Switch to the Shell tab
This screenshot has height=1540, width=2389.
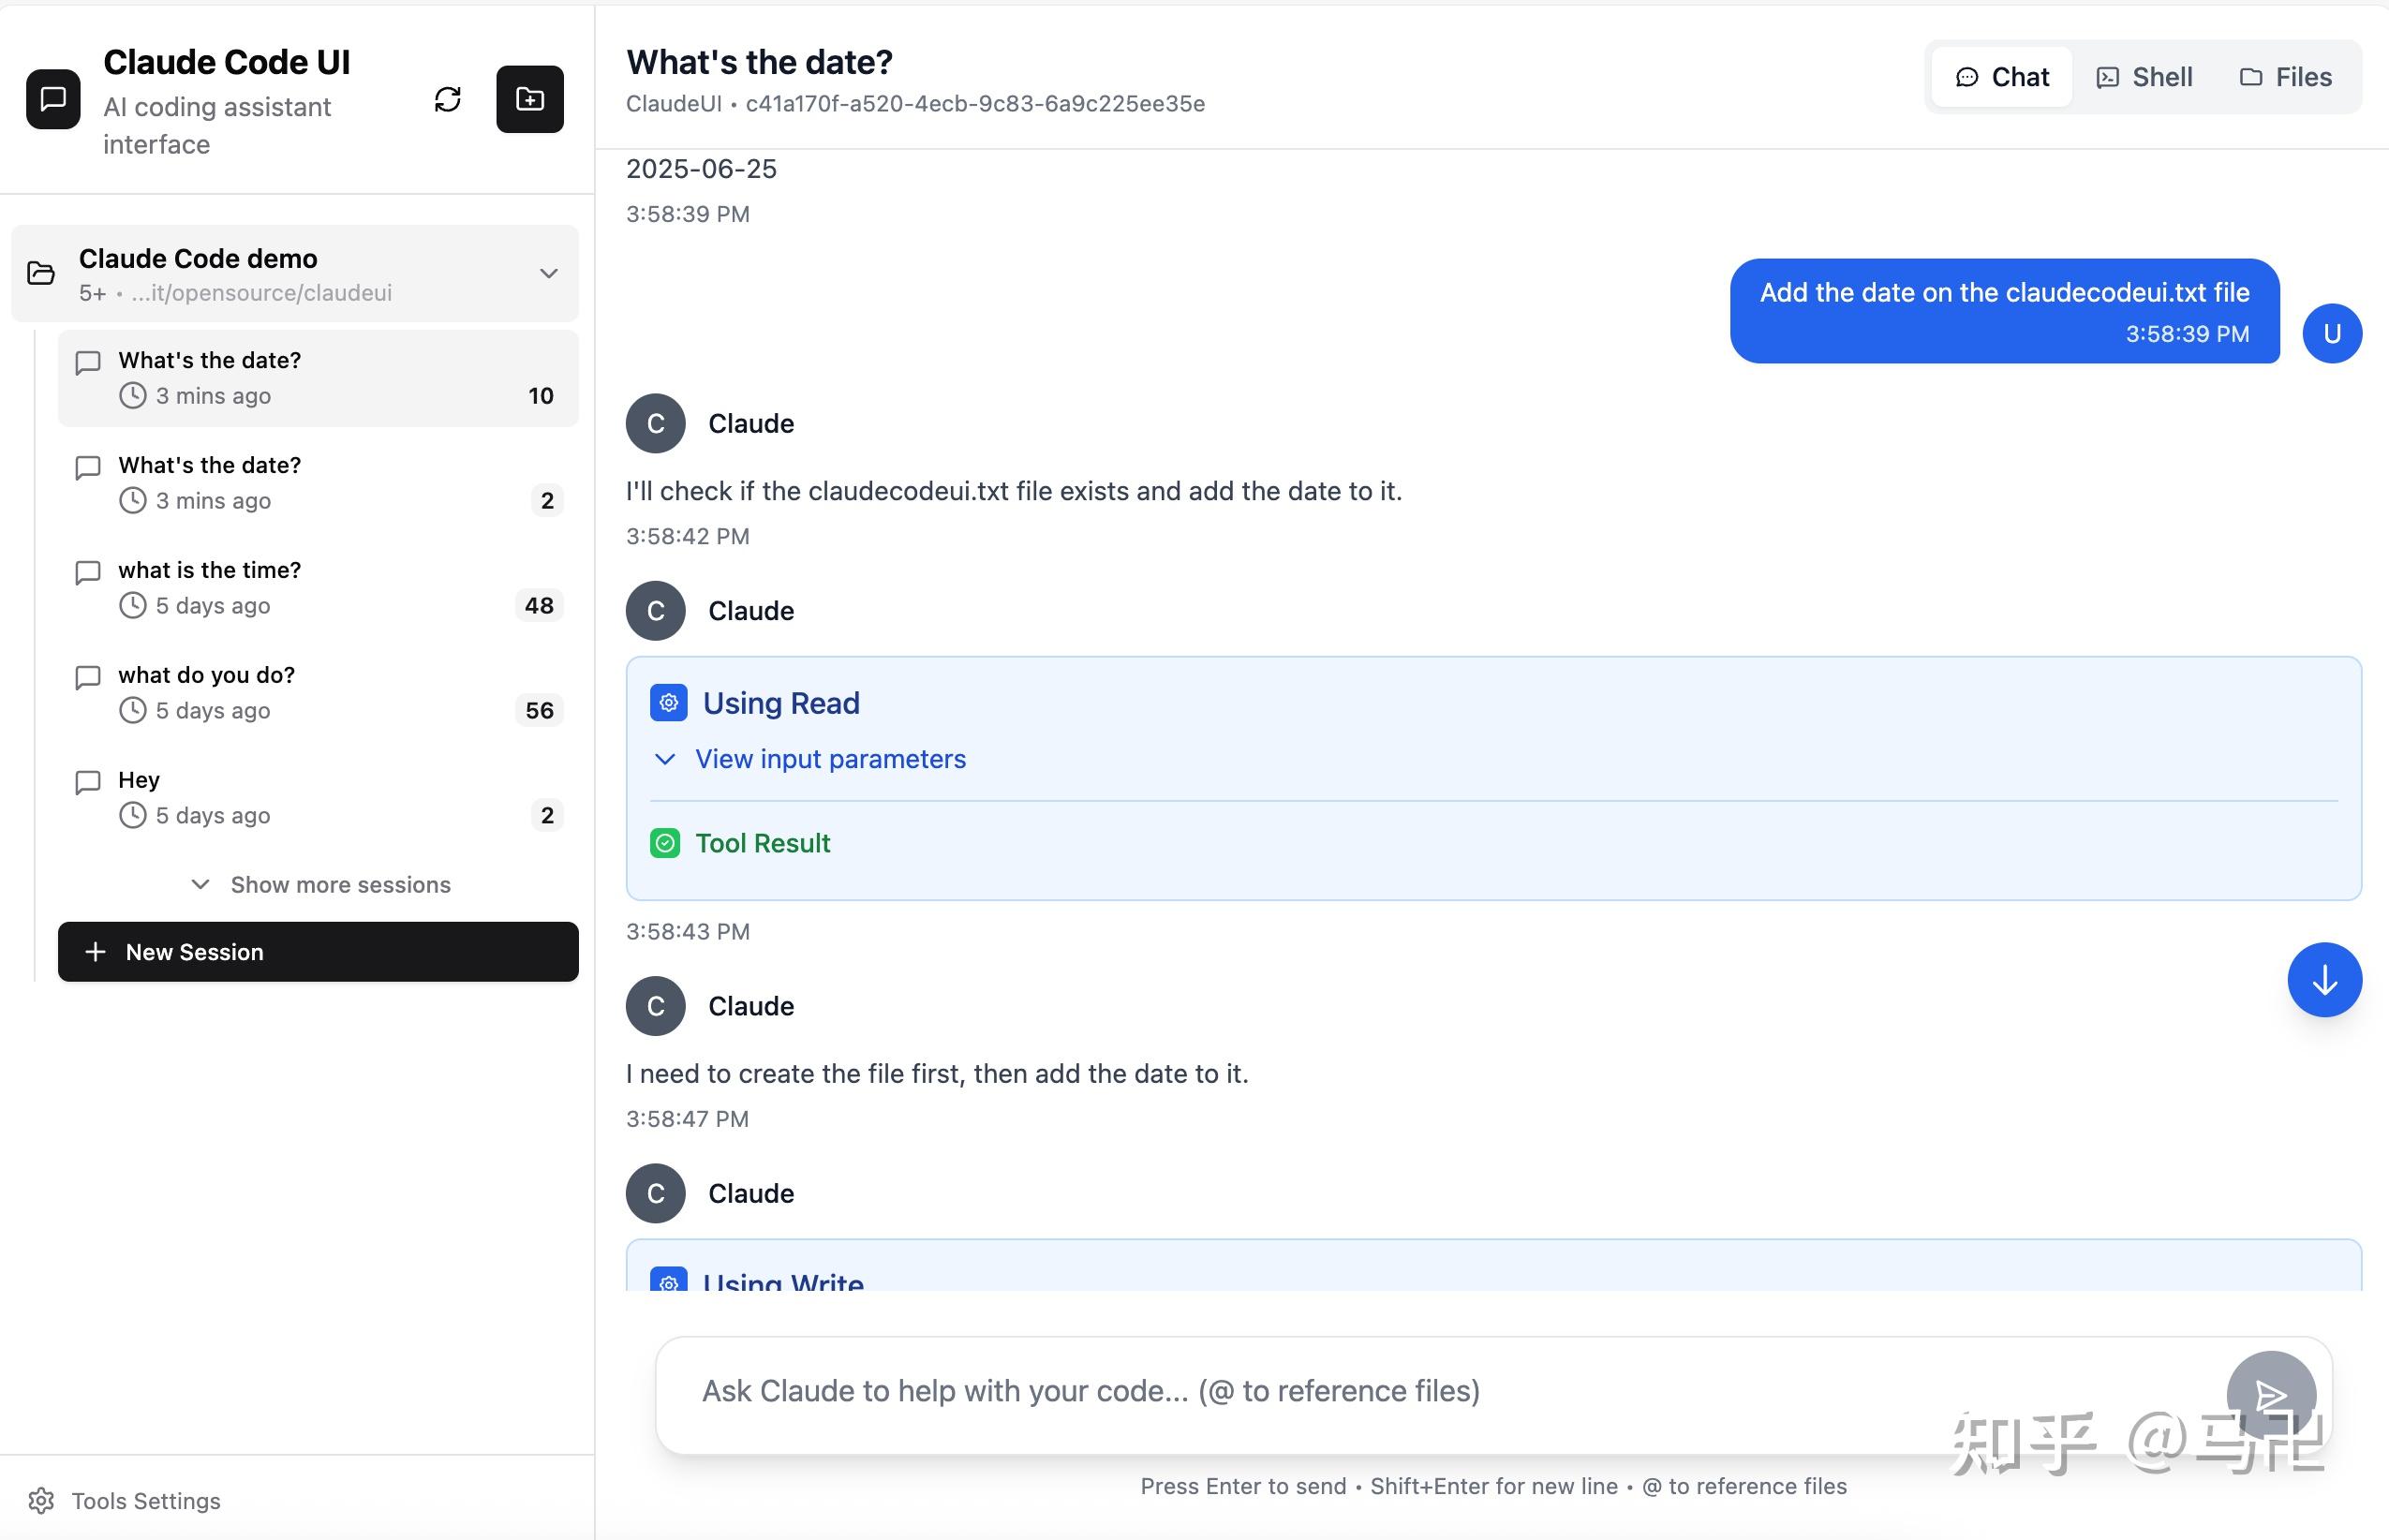tap(2144, 77)
